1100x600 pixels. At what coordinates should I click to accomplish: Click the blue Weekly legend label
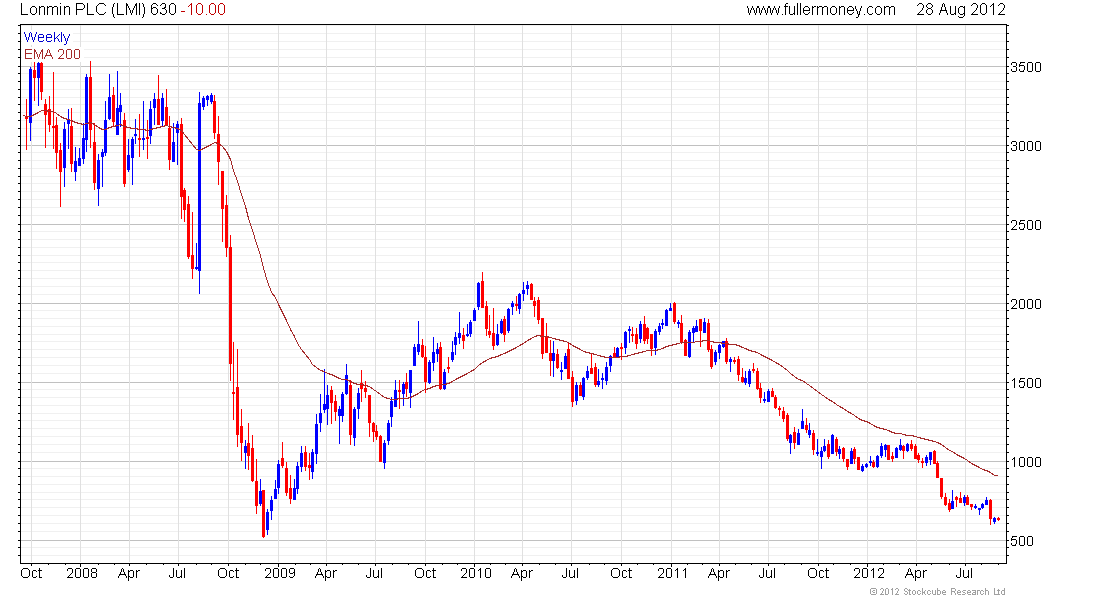point(47,37)
